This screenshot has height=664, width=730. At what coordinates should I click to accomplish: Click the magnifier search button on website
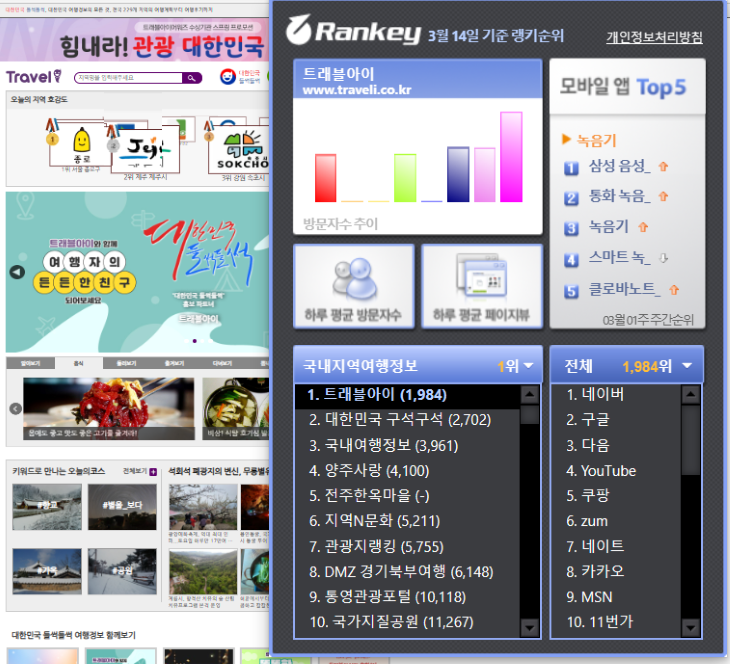[191, 78]
